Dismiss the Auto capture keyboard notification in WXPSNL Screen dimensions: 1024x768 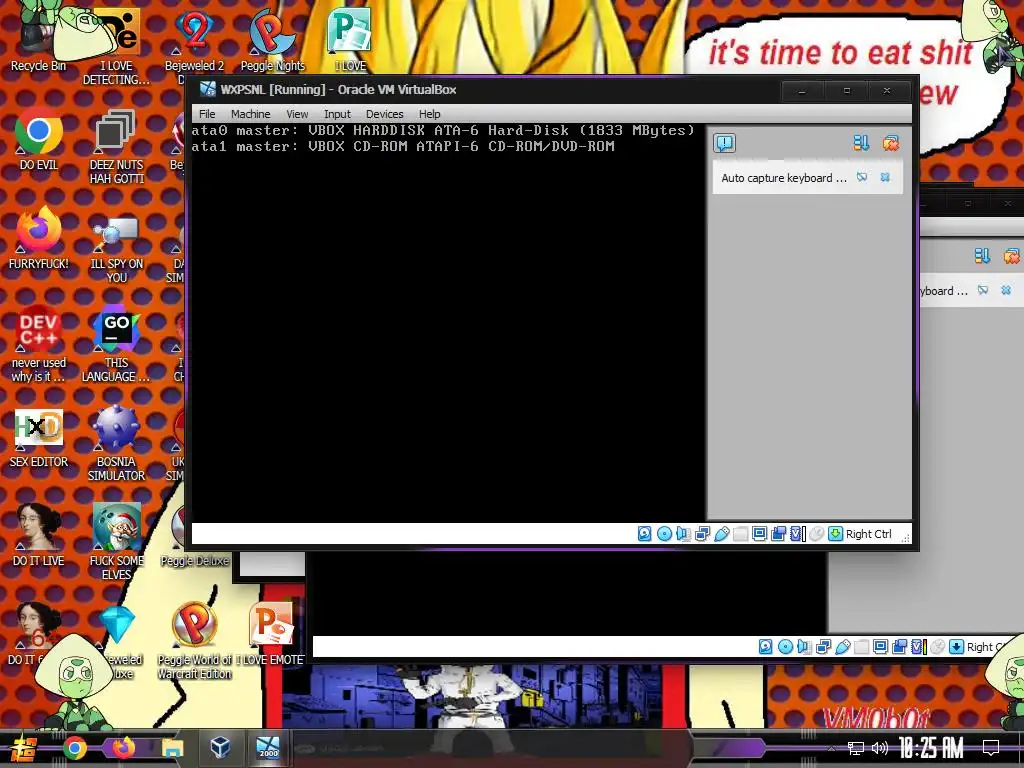885,177
